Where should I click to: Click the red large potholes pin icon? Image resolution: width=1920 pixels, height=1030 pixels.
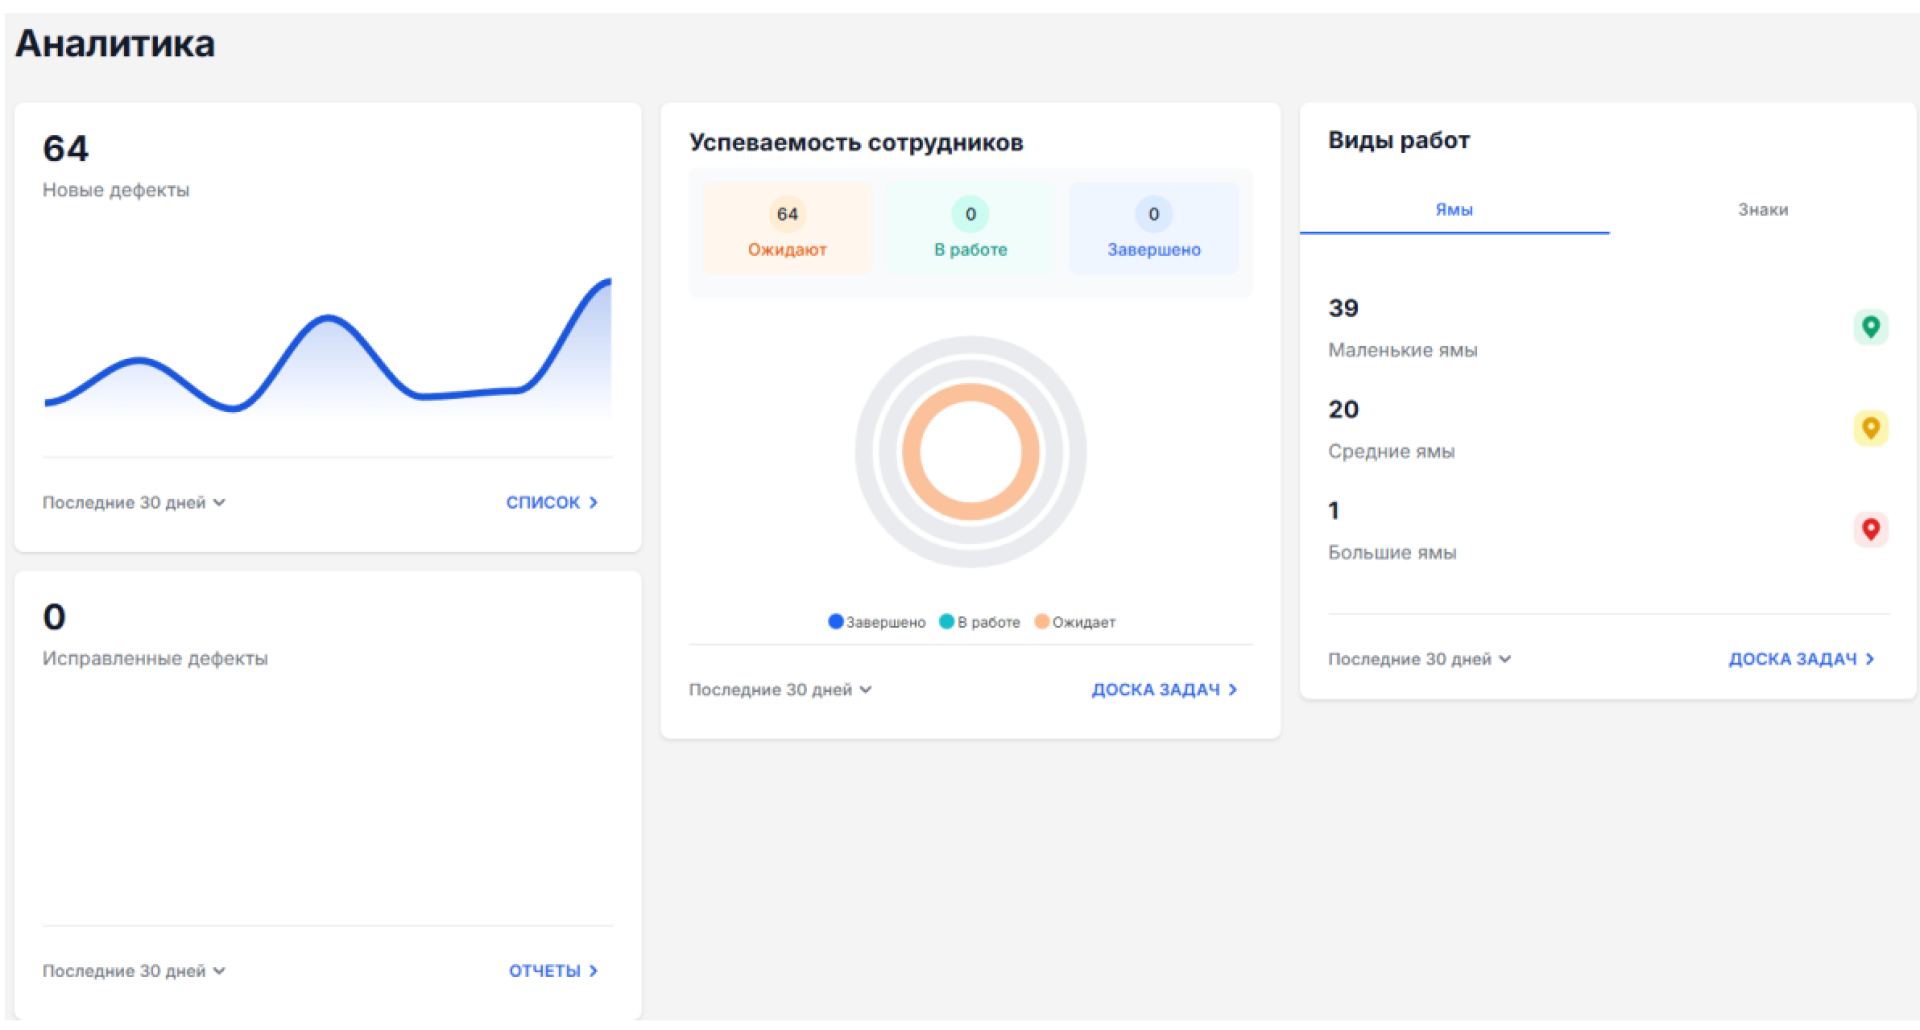[x=1870, y=529]
